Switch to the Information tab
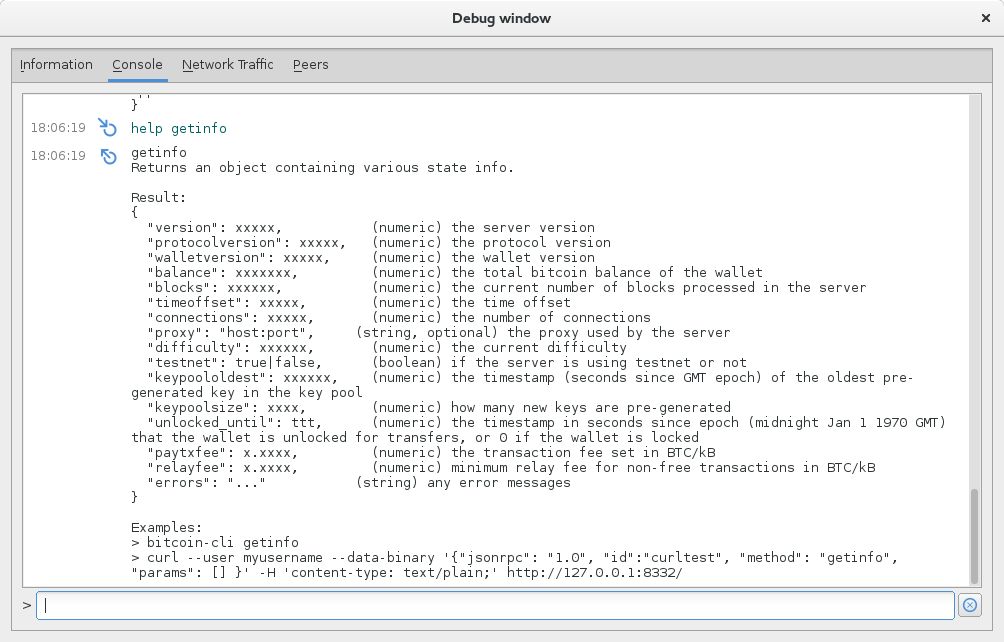 pos(56,64)
